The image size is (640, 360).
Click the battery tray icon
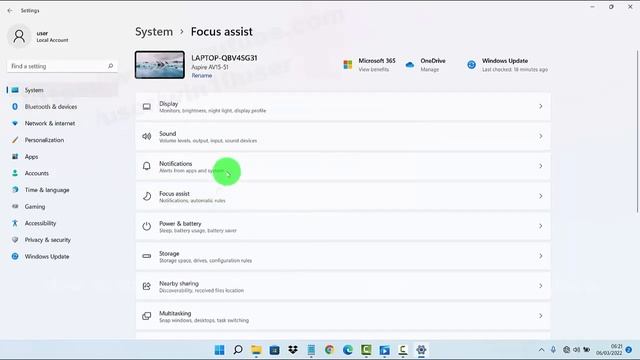[x=587, y=350]
